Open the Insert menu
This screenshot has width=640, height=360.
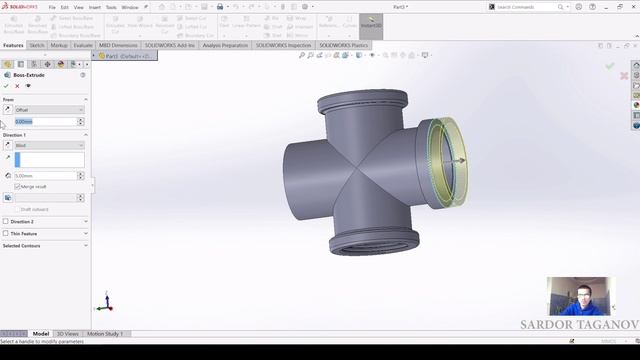click(95, 7)
